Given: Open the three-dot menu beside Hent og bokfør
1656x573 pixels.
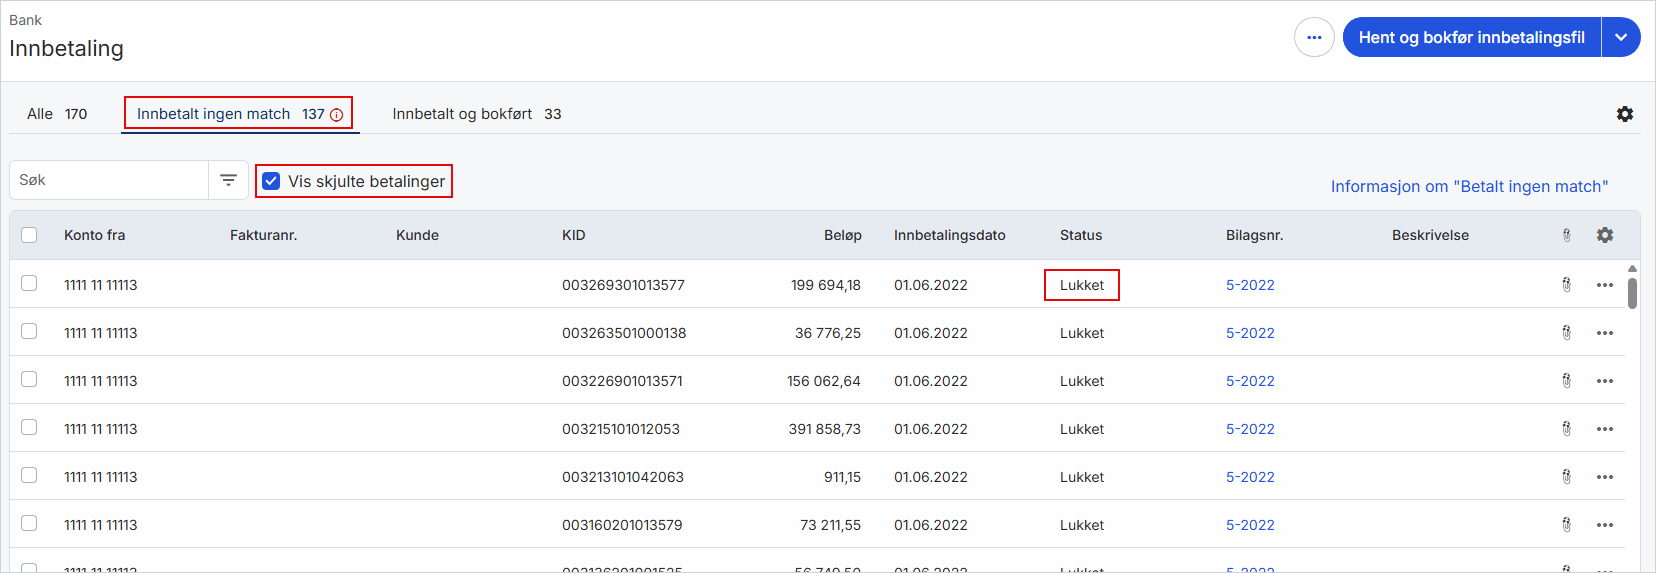Looking at the screenshot, I should point(1314,37).
